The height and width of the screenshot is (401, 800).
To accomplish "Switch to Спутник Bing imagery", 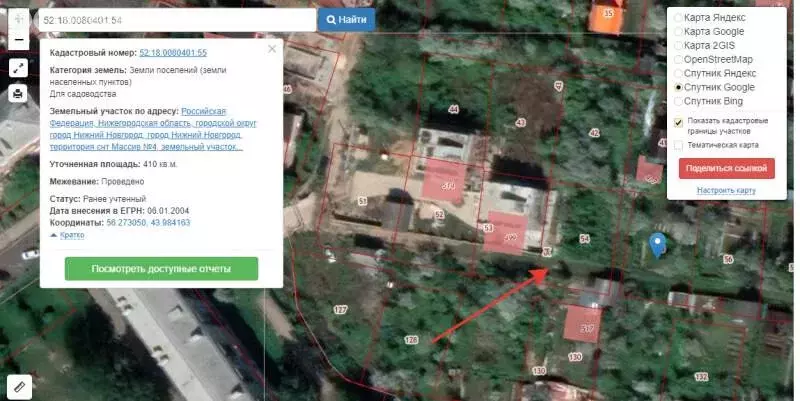I will (679, 101).
